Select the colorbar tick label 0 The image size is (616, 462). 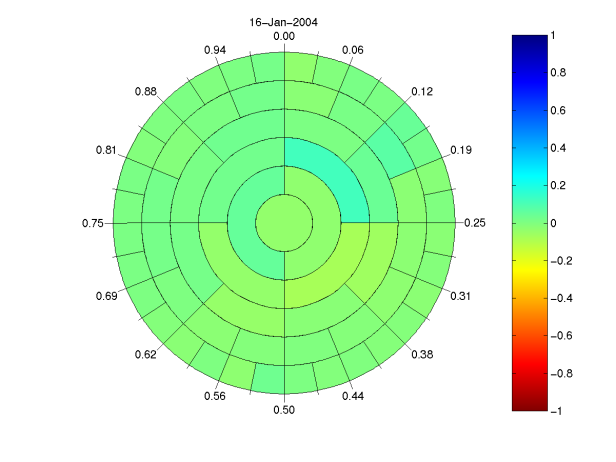(x=554, y=224)
